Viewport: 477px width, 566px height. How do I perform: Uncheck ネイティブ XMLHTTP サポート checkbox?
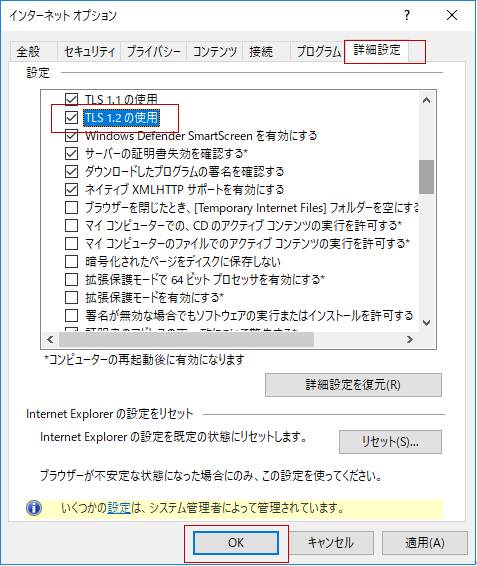(x=71, y=190)
